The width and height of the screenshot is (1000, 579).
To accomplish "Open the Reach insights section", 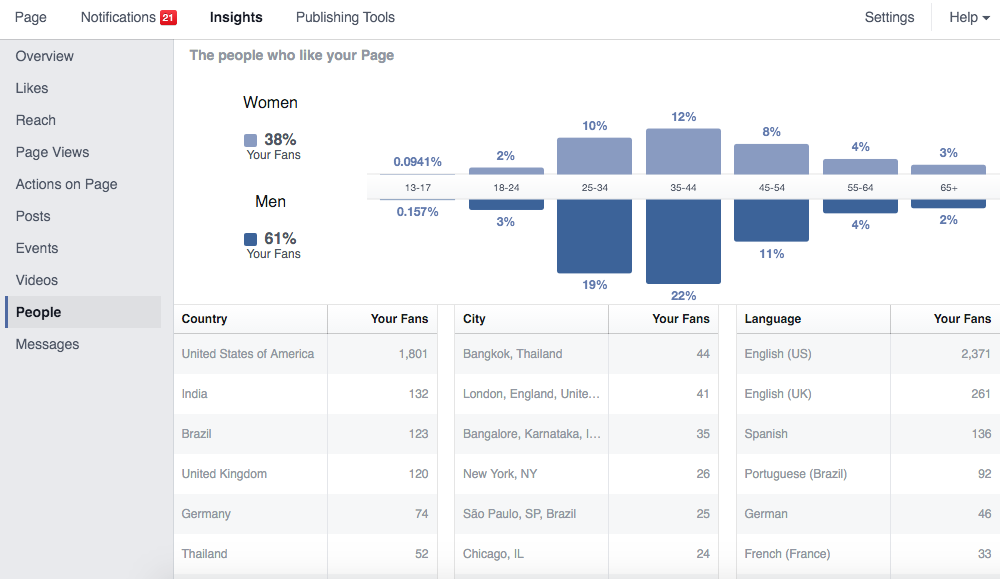I will [x=36, y=120].
